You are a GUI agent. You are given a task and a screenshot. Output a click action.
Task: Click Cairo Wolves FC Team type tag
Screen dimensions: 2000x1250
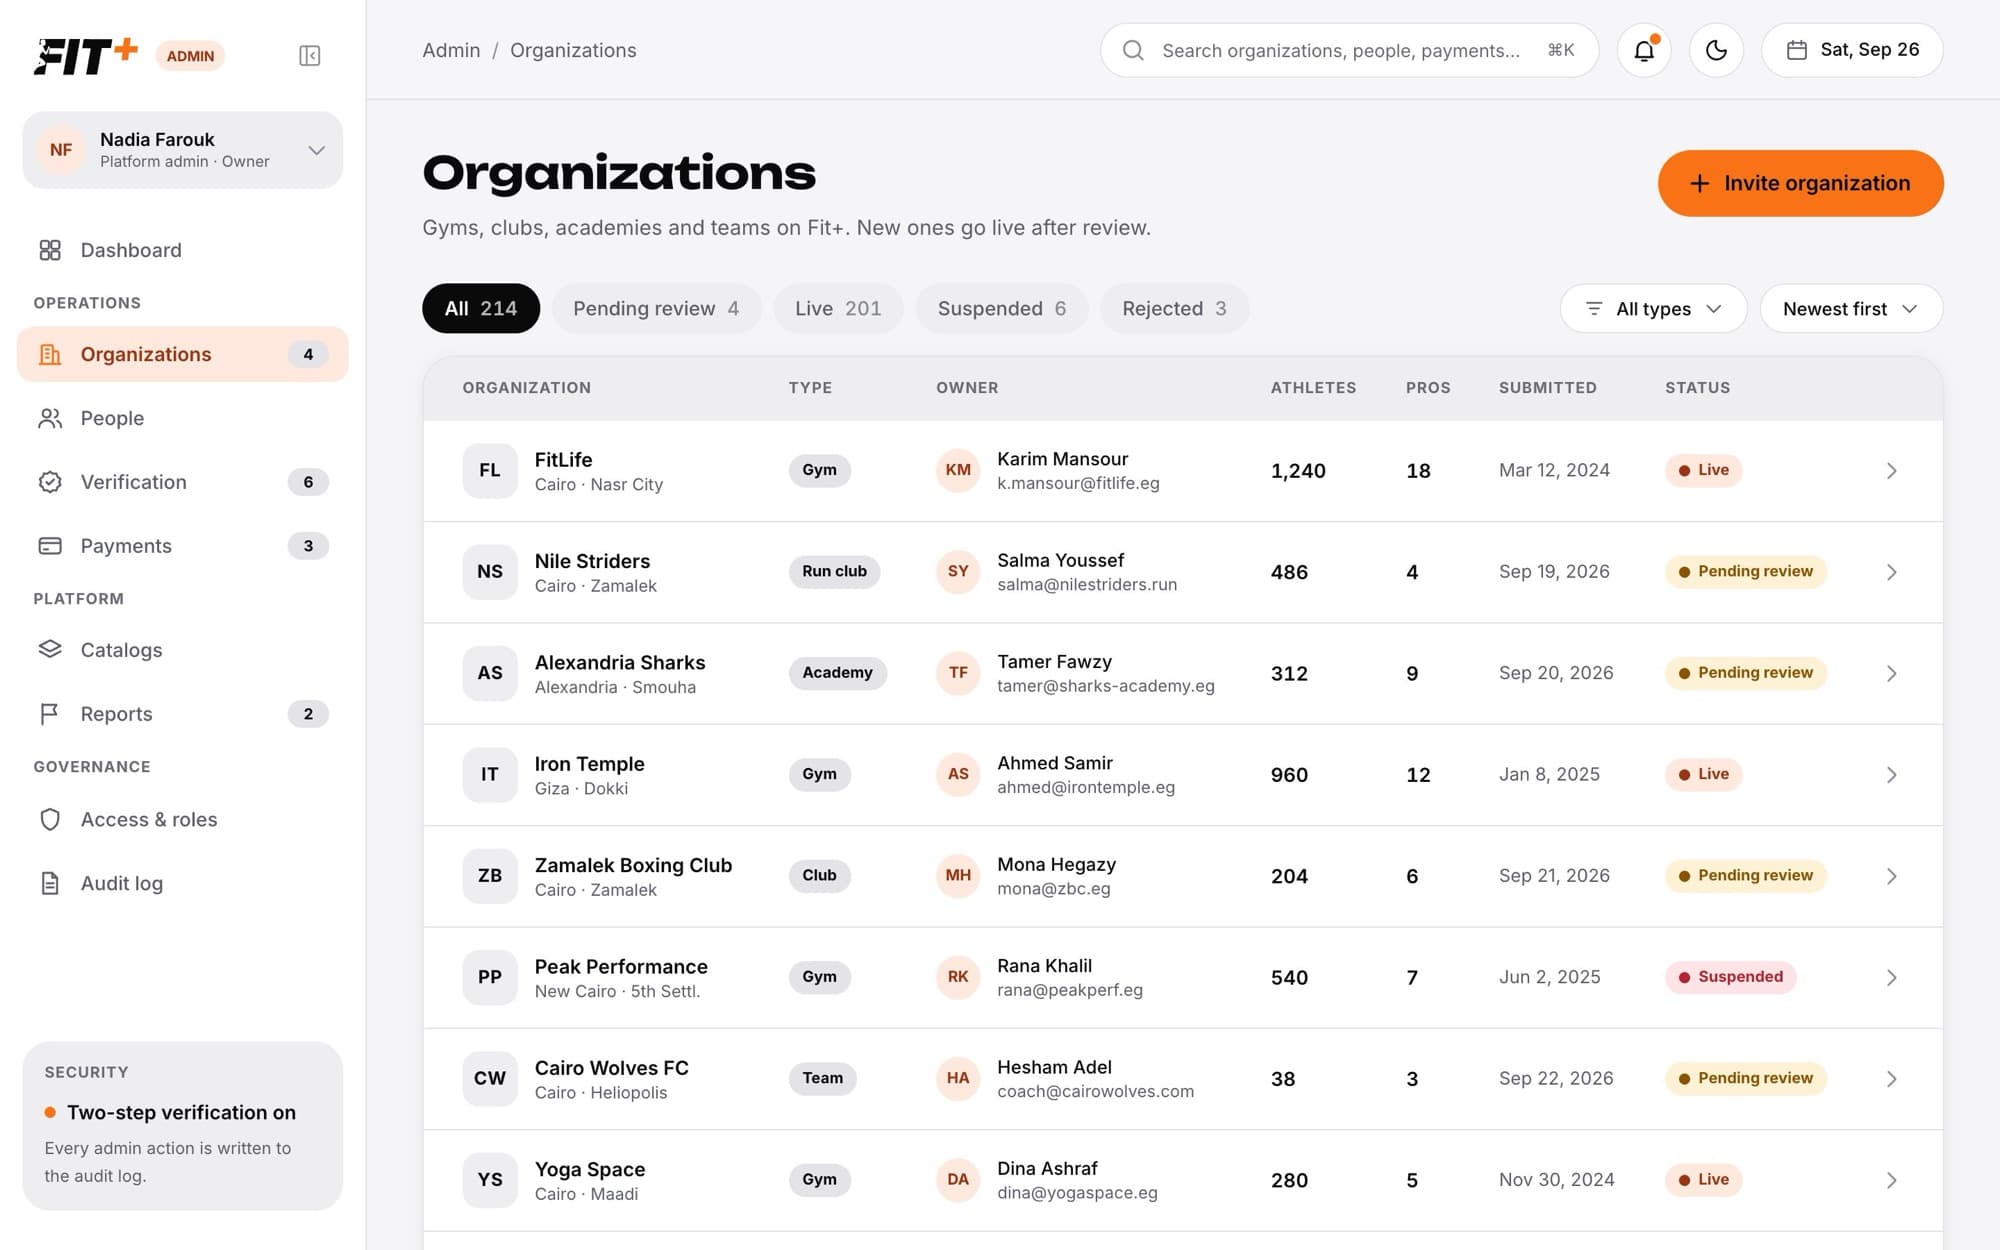click(822, 1078)
